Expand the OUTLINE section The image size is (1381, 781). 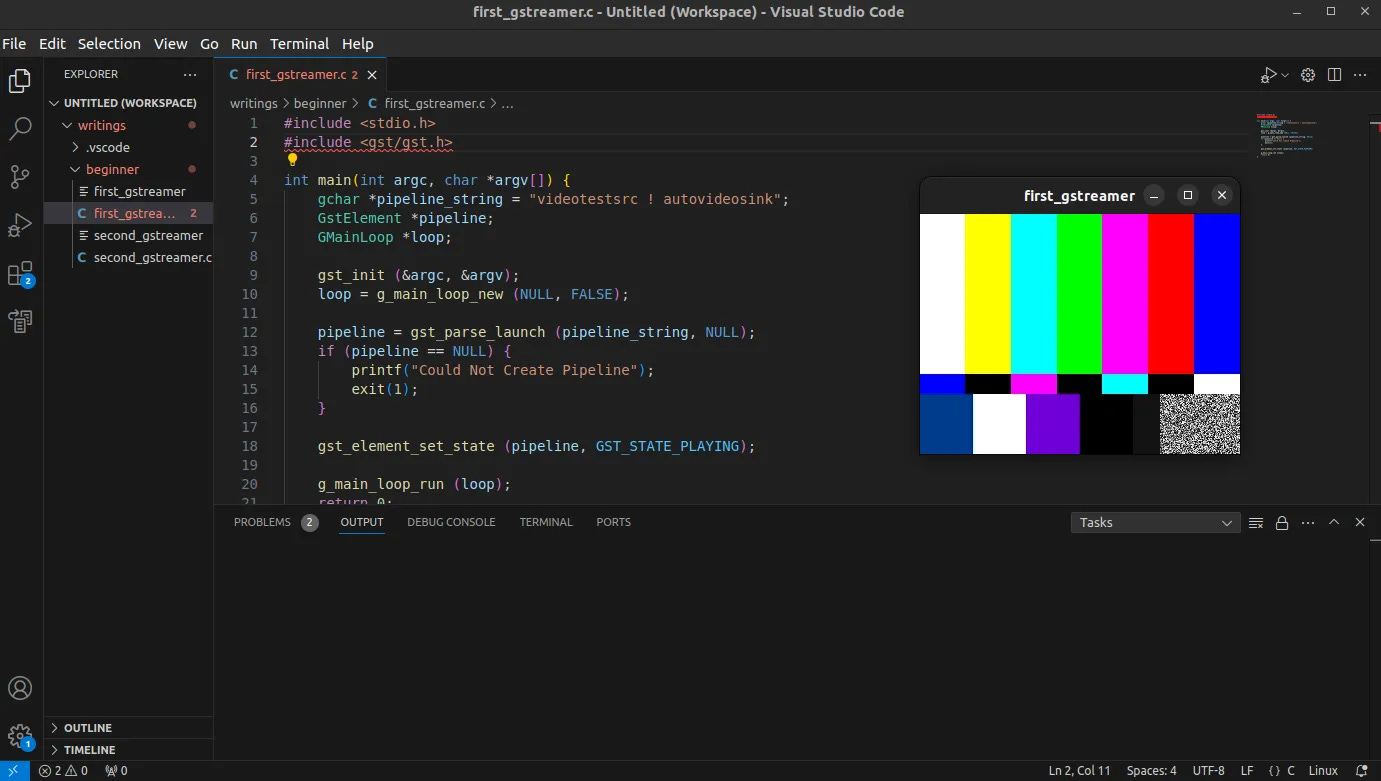pyautogui.click(x=129, y=728)
